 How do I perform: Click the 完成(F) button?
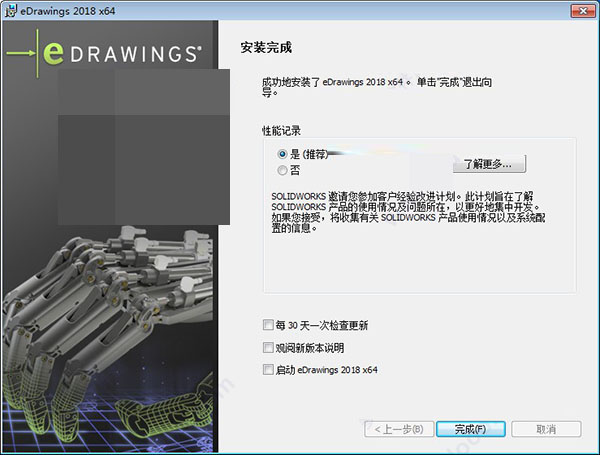[471, 429]
